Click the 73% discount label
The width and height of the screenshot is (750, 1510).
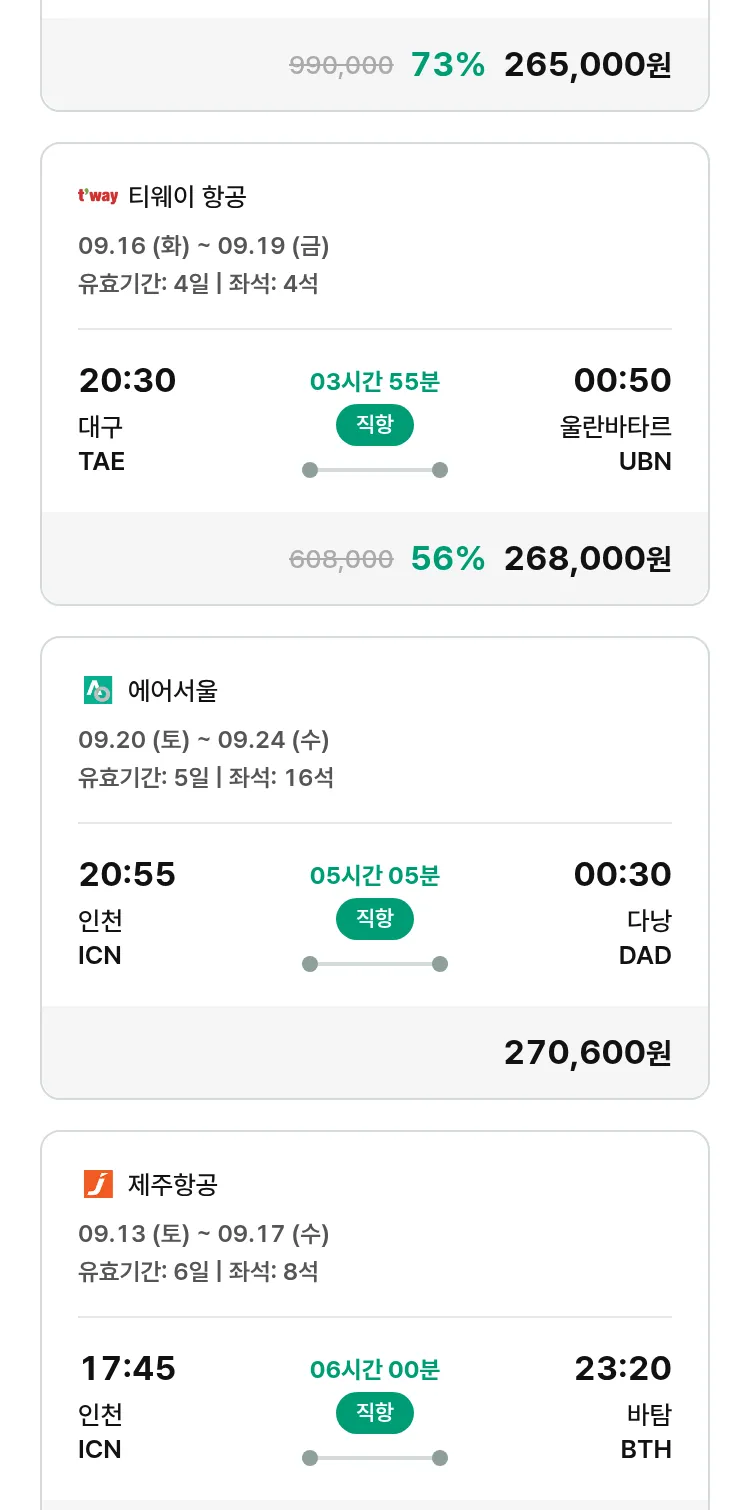(447, 65)
